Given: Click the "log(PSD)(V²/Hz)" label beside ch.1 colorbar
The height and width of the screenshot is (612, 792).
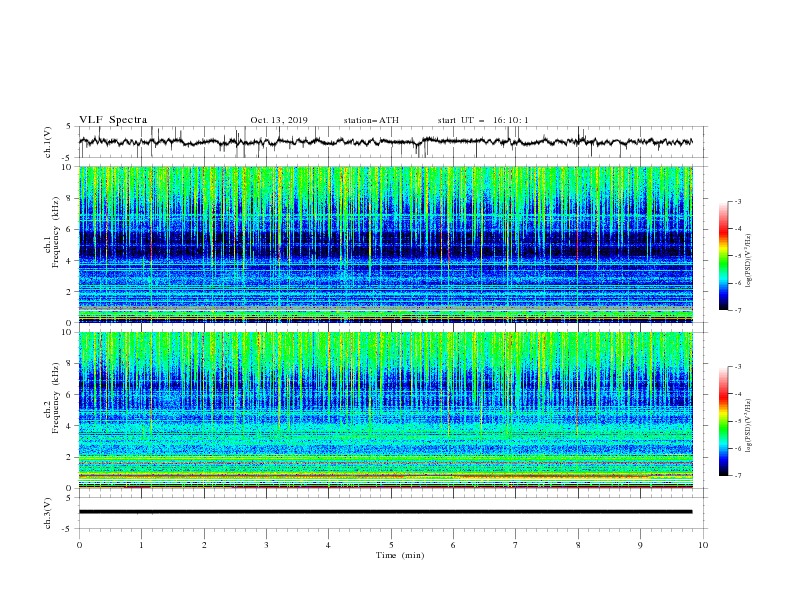Looking at the screenshot, I should point(748,261).
